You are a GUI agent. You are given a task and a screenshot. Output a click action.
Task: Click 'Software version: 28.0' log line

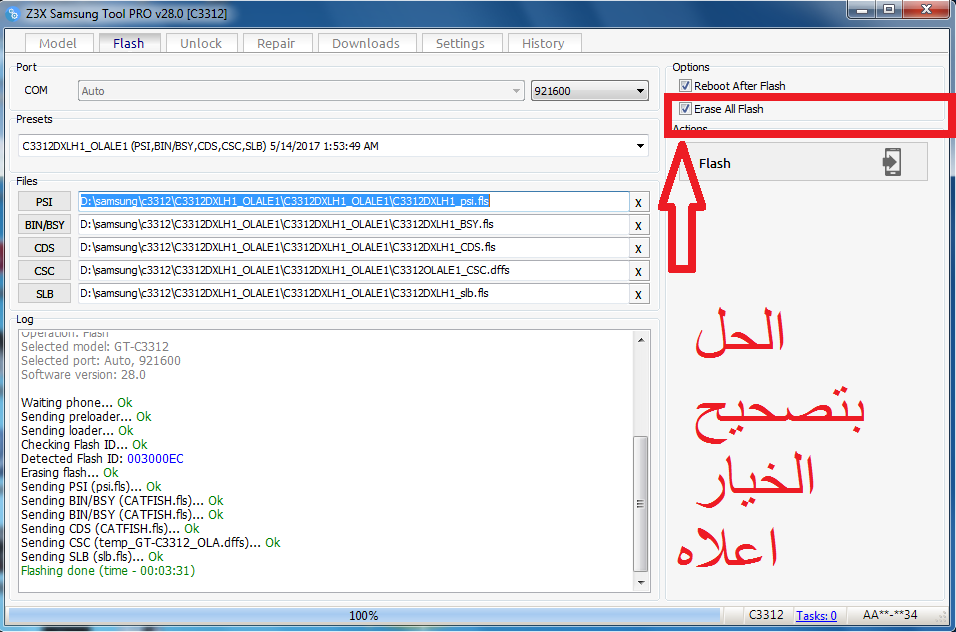(83, 374)
